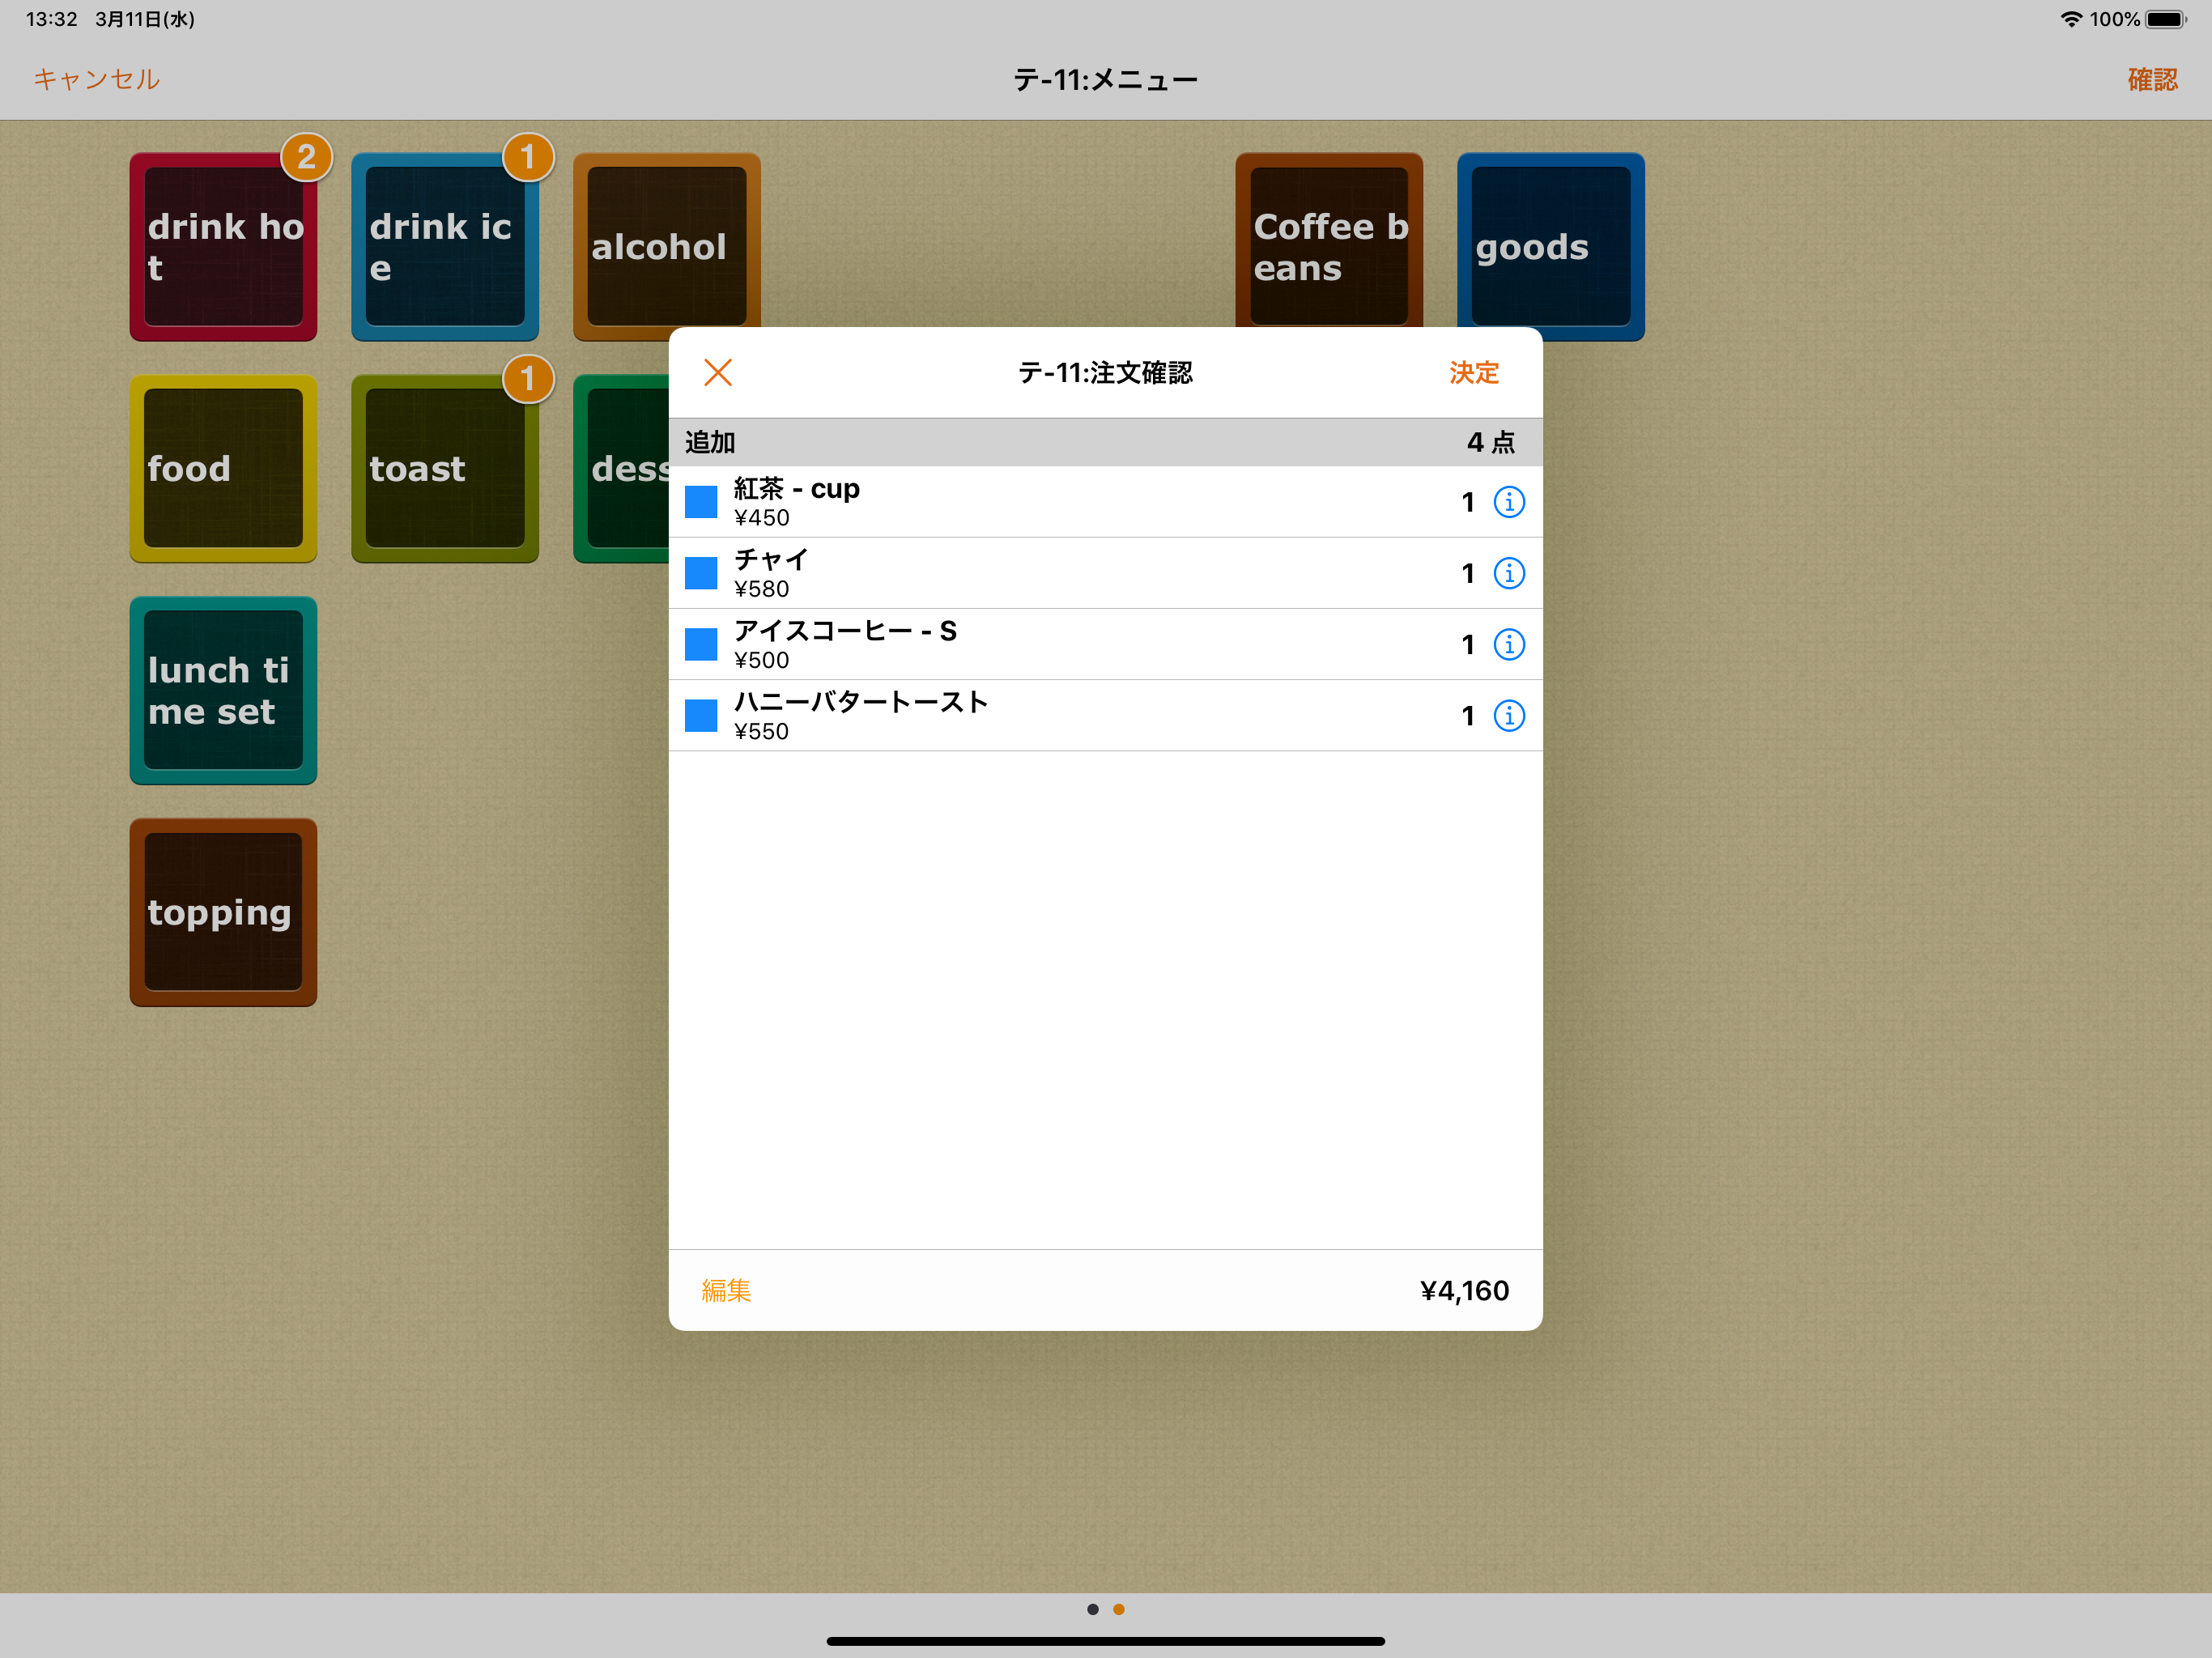Tap the Wi-Fi status icon
The width and height of the screenshot is (2212, 1658).
[x=2071, y=19]
